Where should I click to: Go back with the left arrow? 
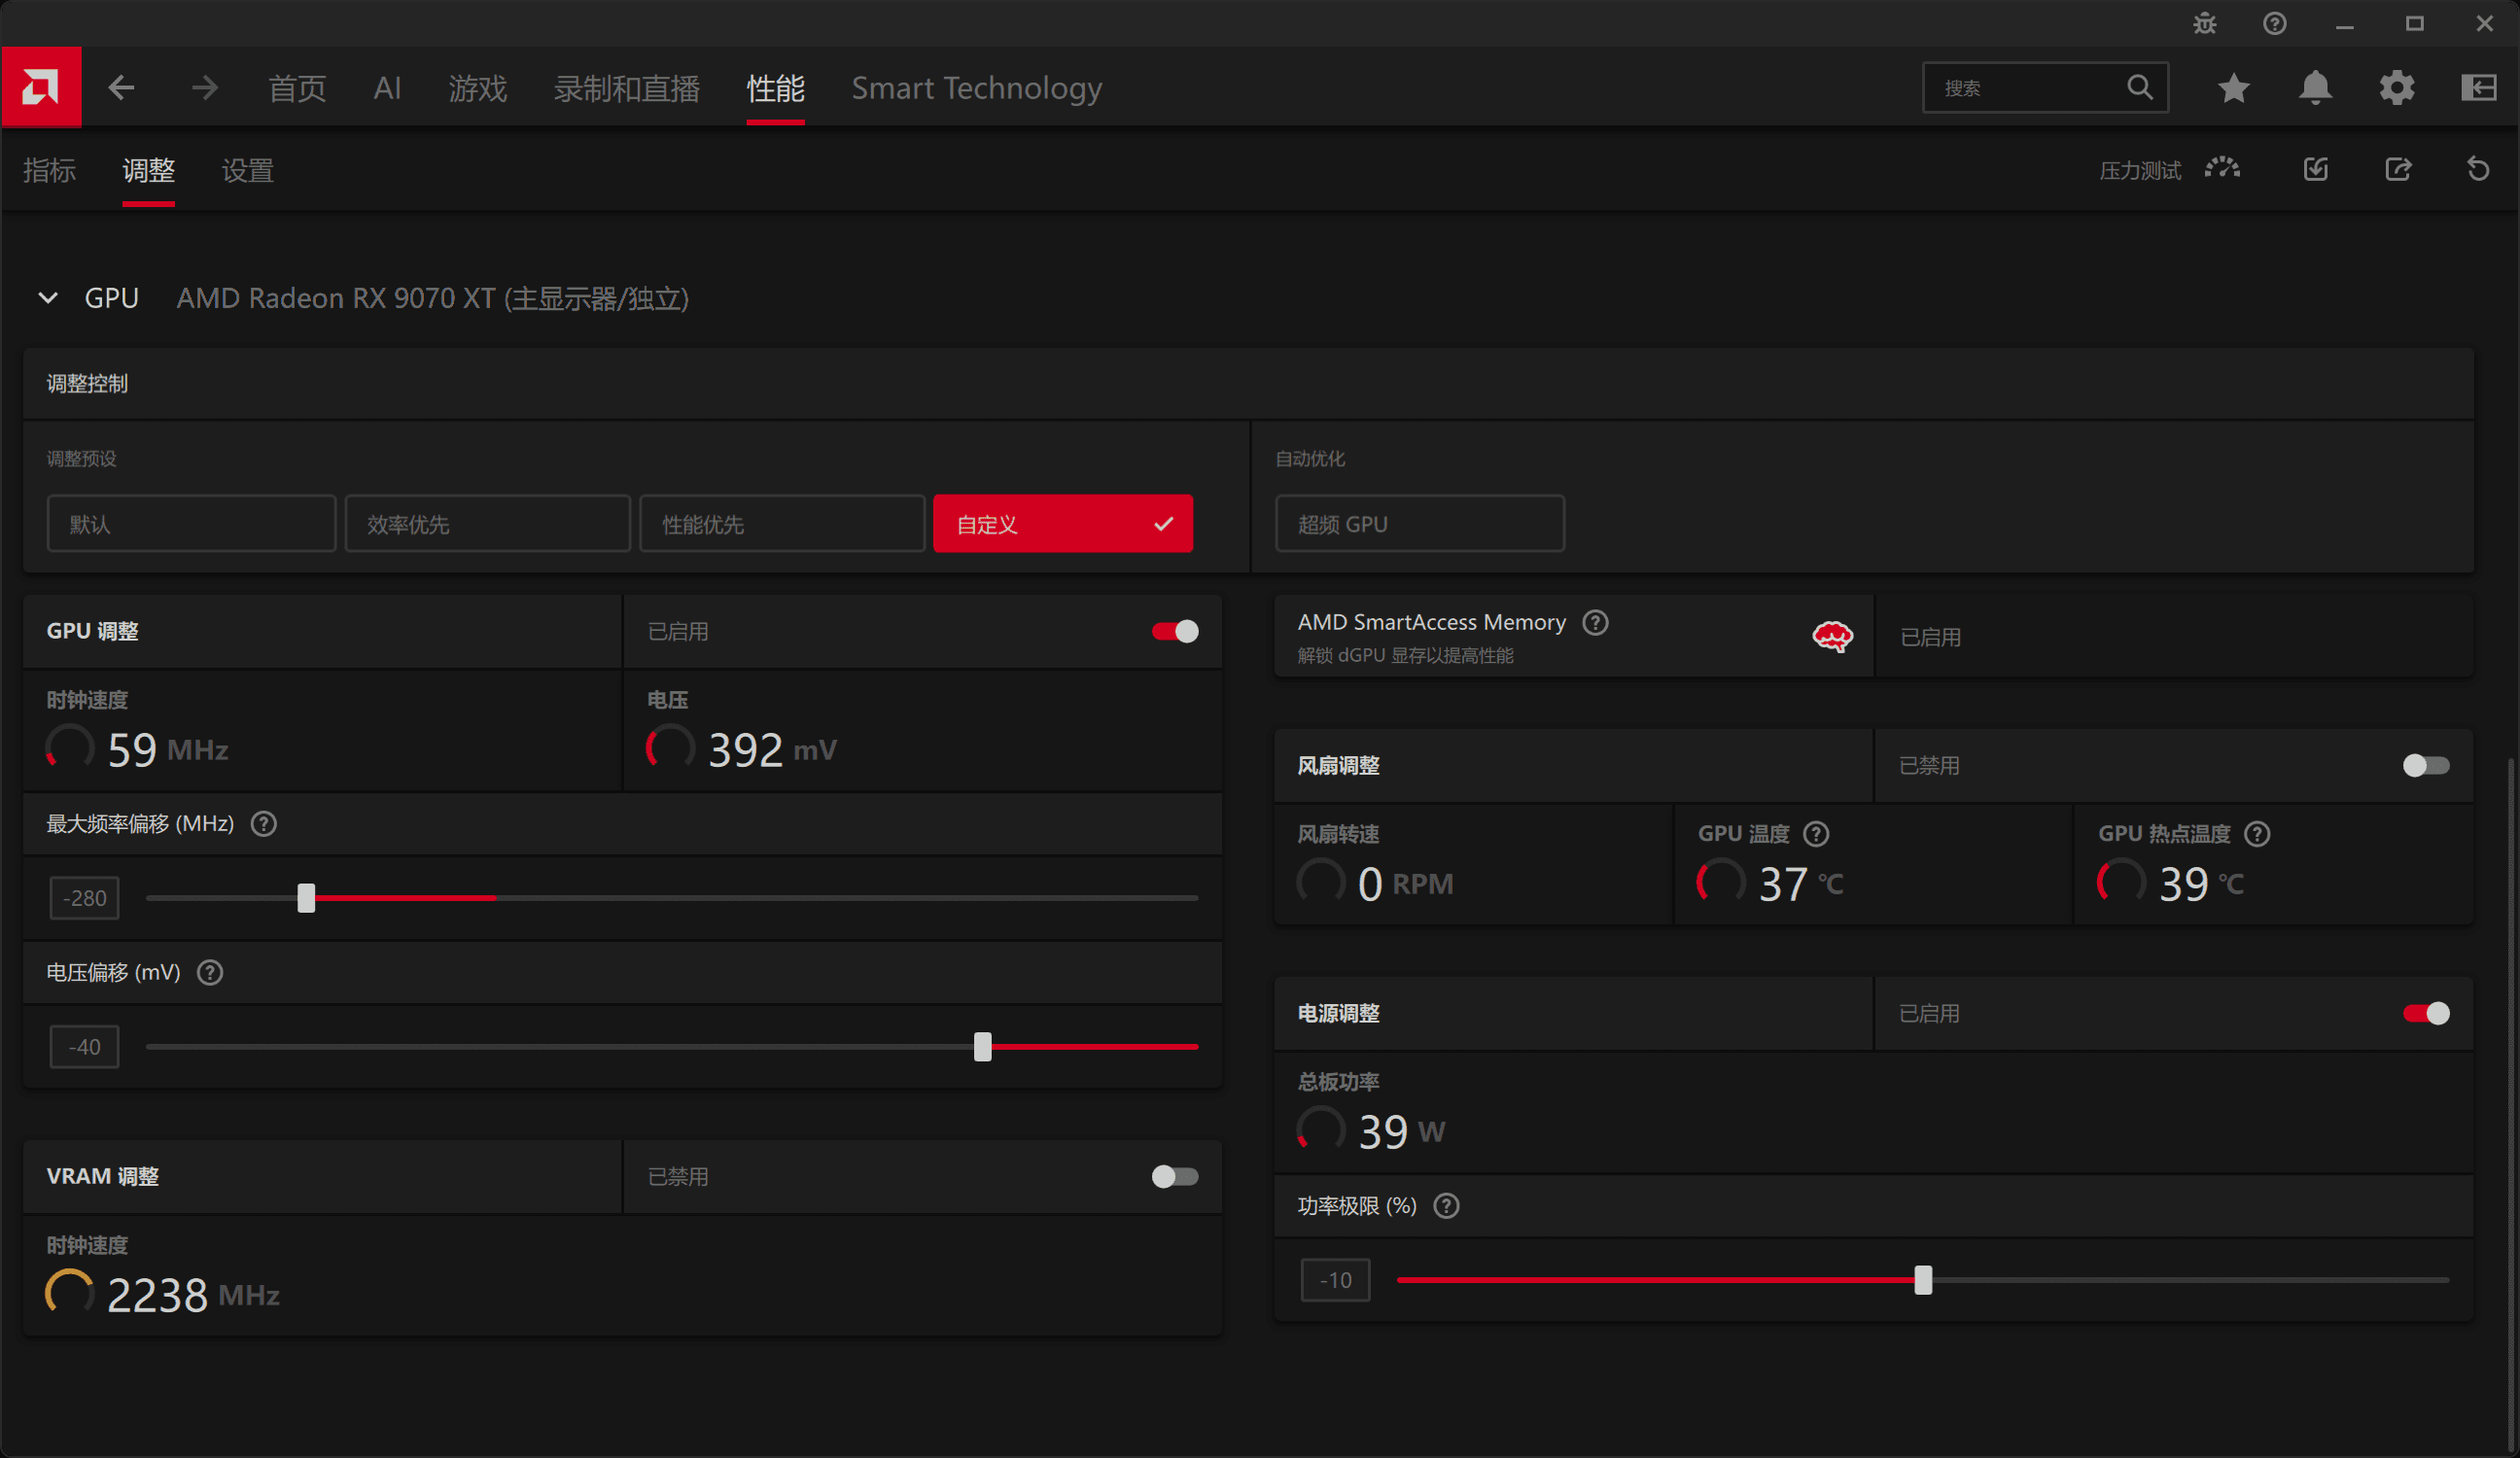(121, 88)
